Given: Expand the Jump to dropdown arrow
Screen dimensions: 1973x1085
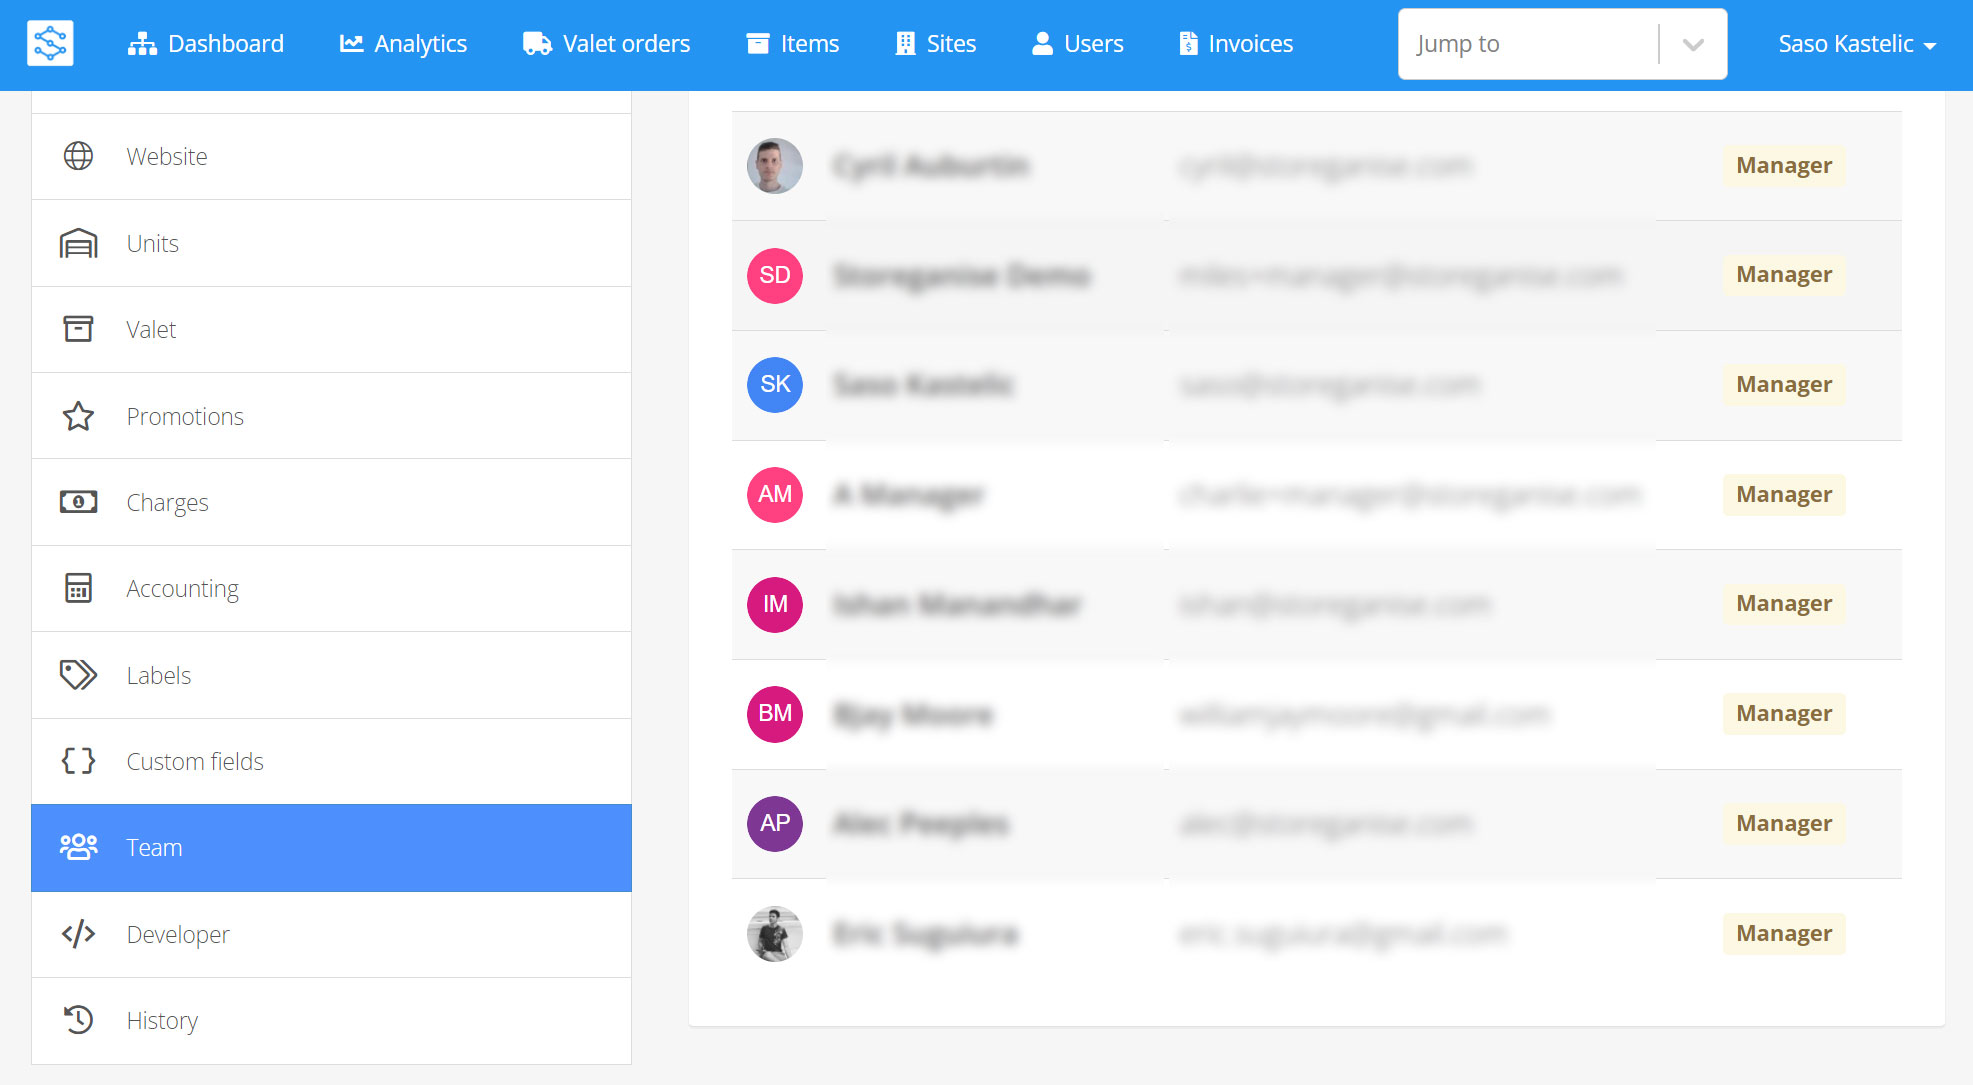Looking at the screenshot, I should tap(1692, 44).
